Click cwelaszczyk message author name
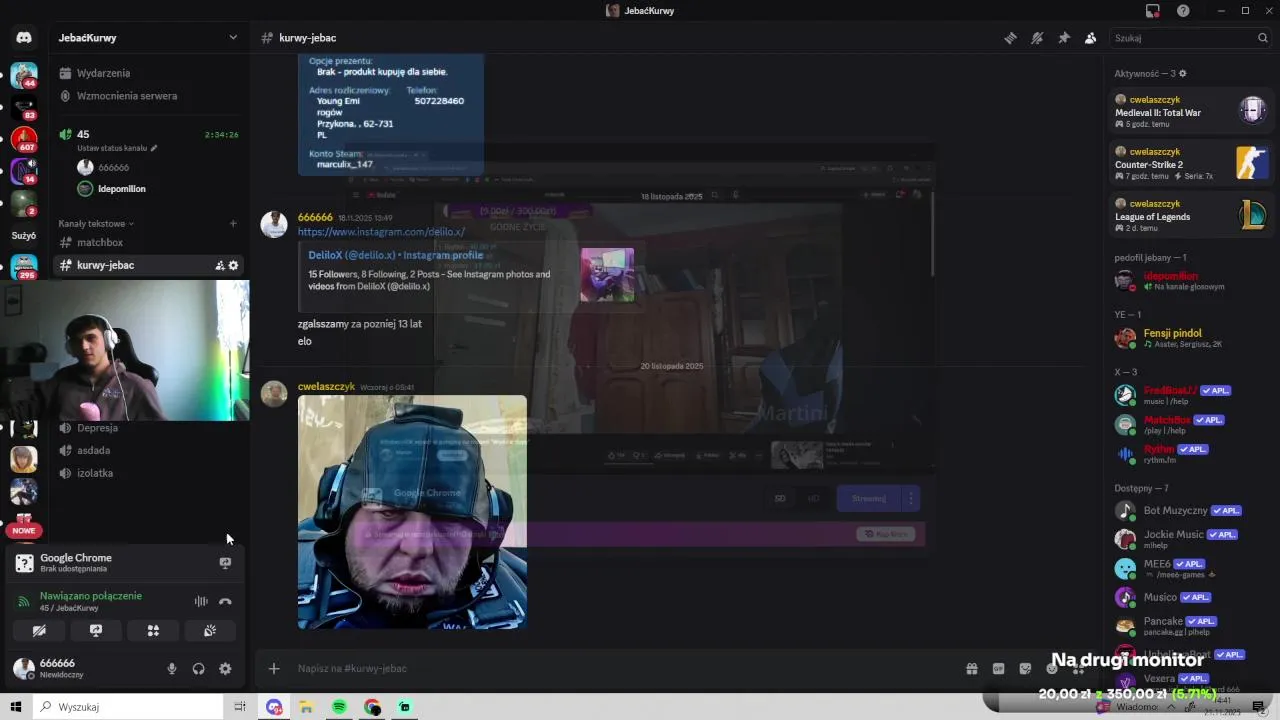The image size is (1280, 720). [x=326, y=386]
